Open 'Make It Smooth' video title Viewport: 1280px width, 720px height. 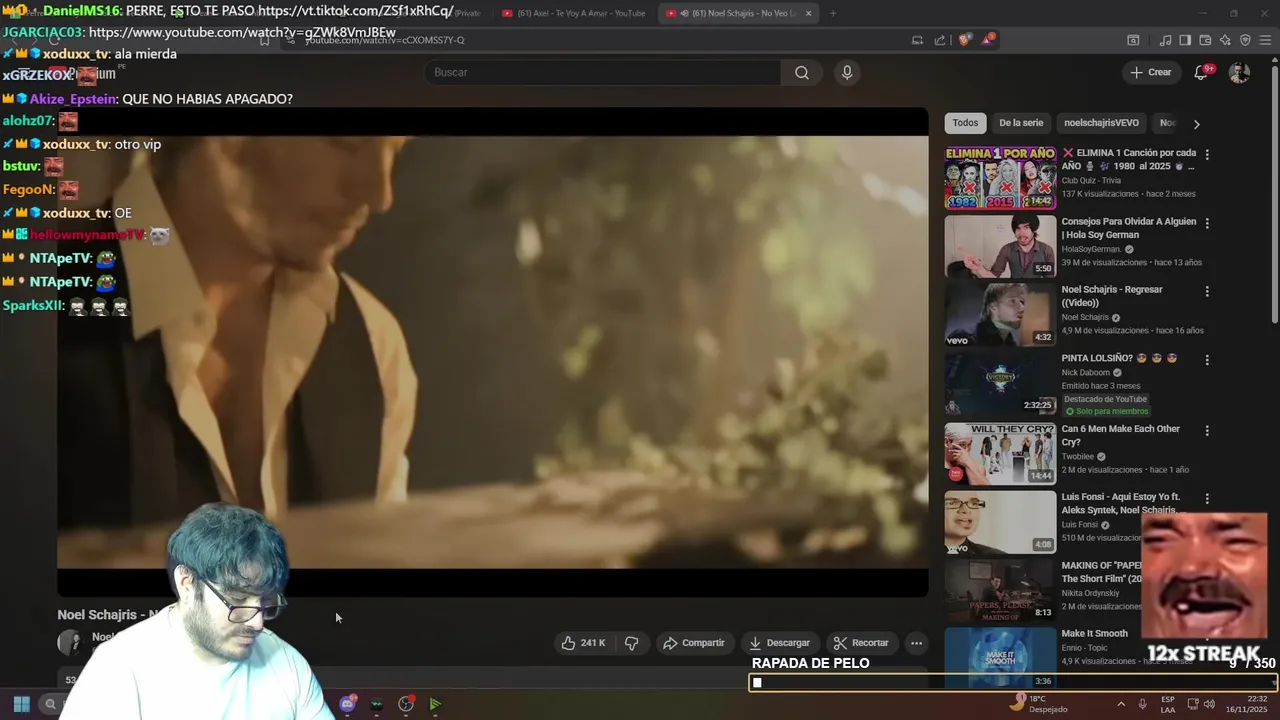pyautogui.click(x=1094, y=633)
